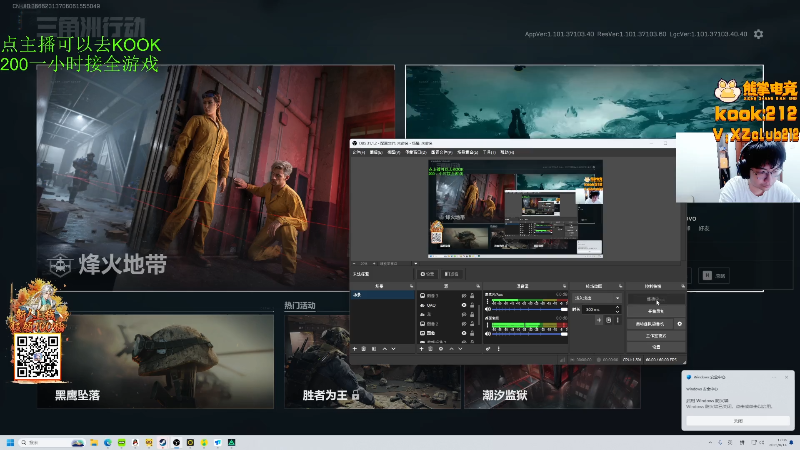Add a new scene in OBS scenes panel
Screen dimensions: 800x450
355,348
